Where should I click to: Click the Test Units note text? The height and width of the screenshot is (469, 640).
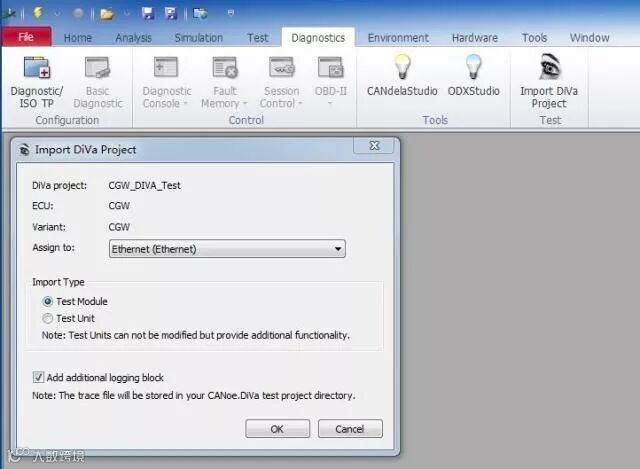click(x=196, y=335)
